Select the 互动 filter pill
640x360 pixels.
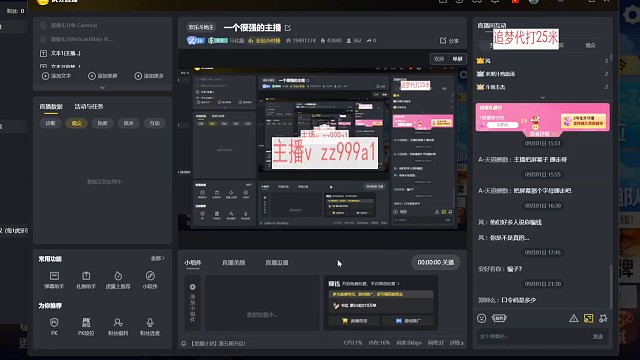point(155,123)
